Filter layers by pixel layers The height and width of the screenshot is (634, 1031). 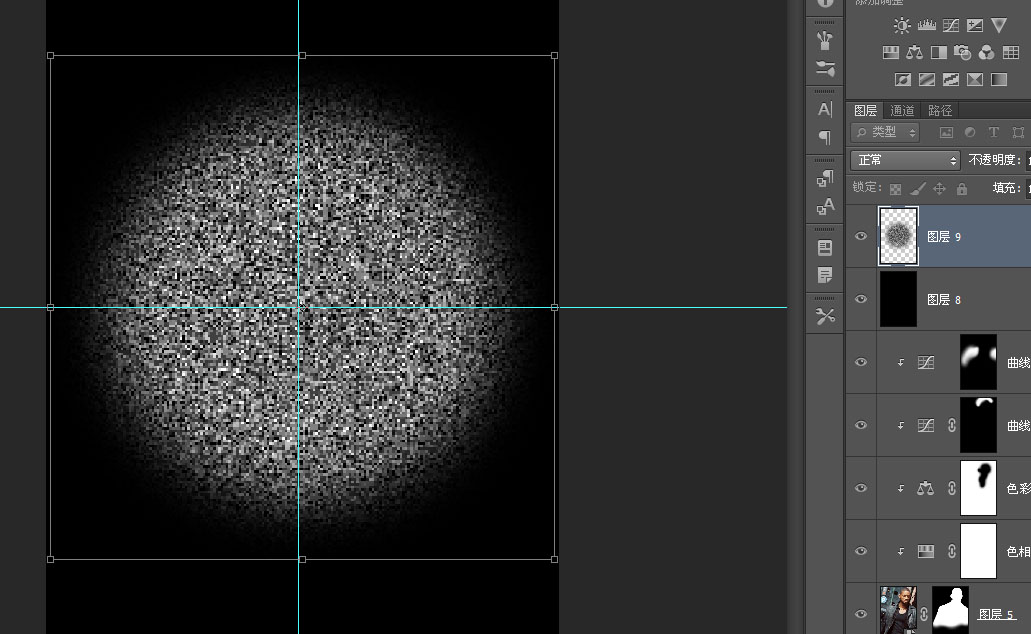pos(946,132)
